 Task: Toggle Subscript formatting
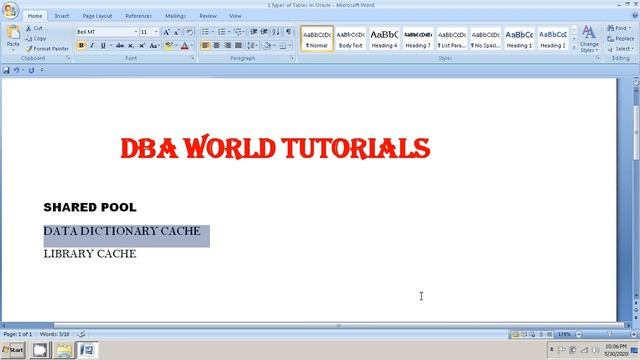click(131, 46)
